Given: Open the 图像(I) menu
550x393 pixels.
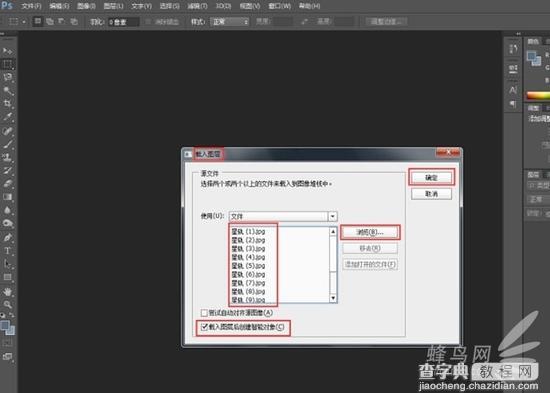Looking at the screenshot, I should [86, 6].
